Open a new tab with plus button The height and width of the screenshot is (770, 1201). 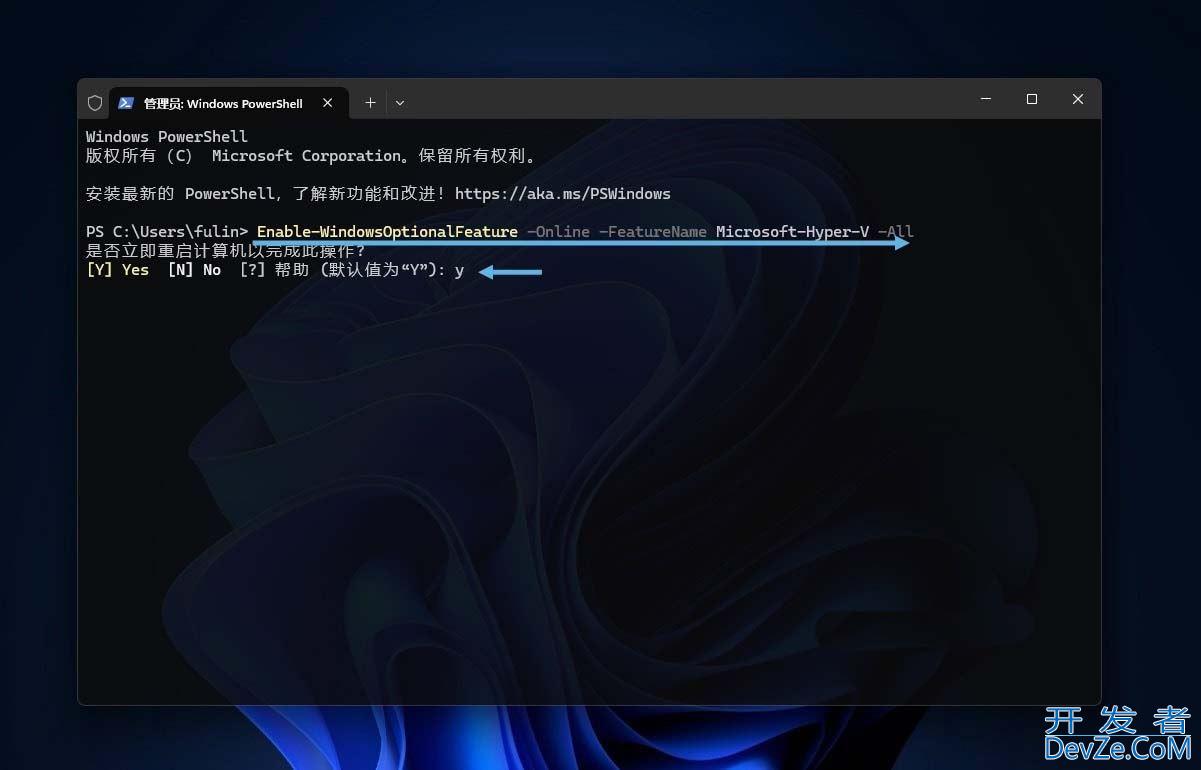[x=370, y=102]
